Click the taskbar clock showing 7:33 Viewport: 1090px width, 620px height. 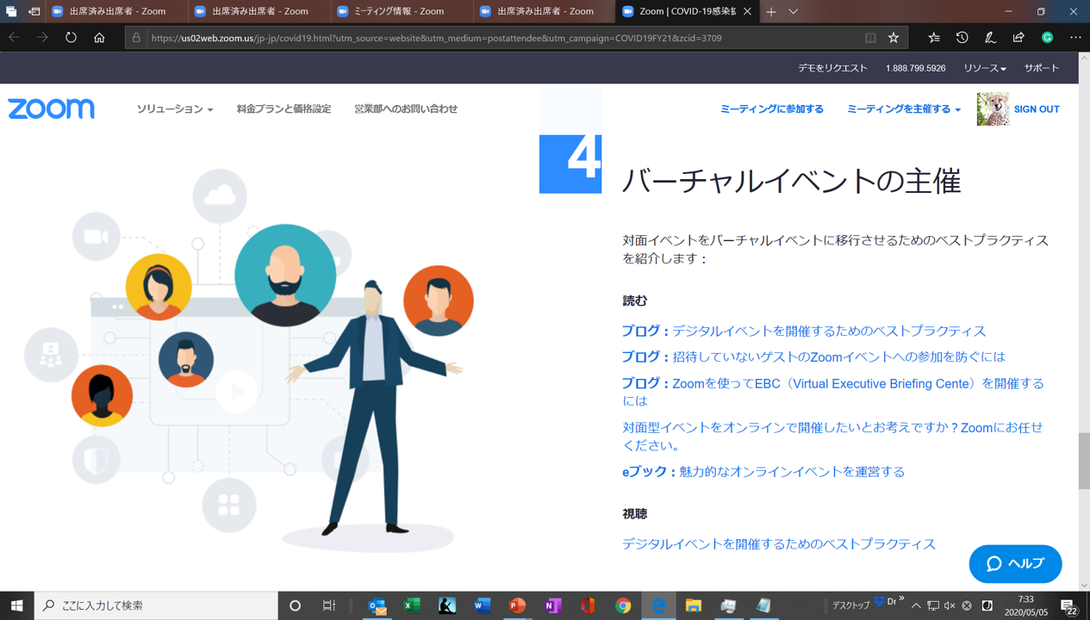click(1026, 605)
